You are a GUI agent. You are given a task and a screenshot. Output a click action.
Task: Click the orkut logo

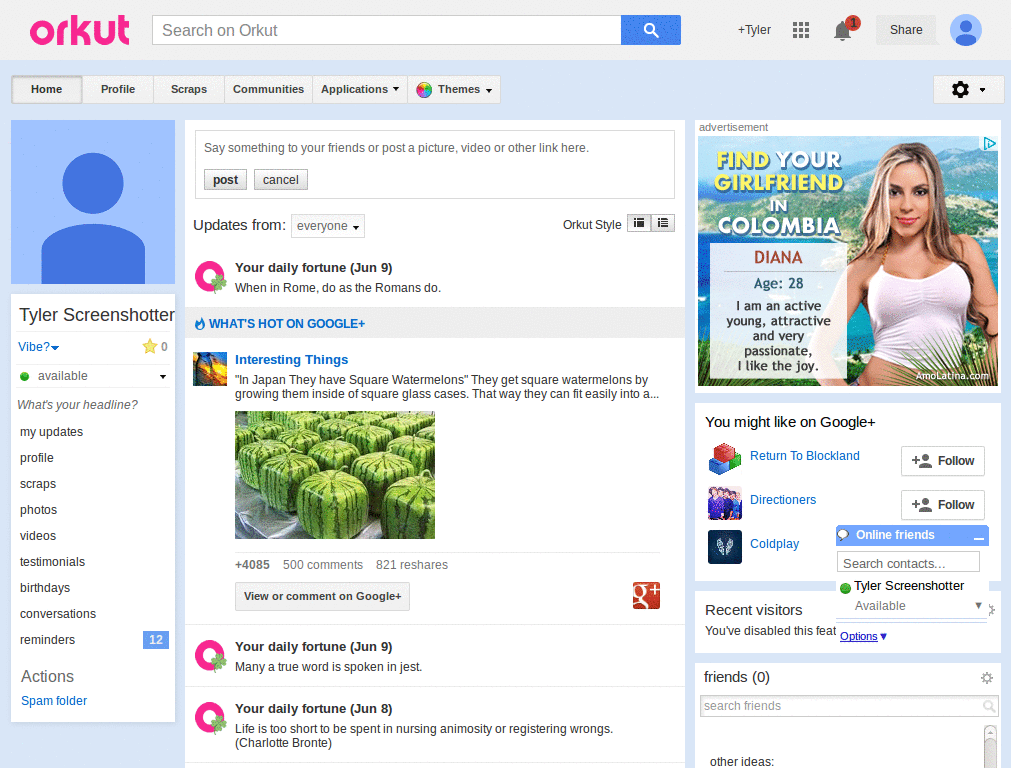point(80,31)
